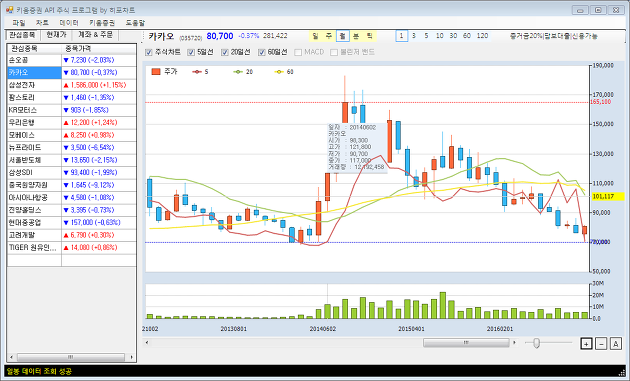630x381 pixels.
Task: Switch to the 관심종목 tab
Action: point(22,35)
